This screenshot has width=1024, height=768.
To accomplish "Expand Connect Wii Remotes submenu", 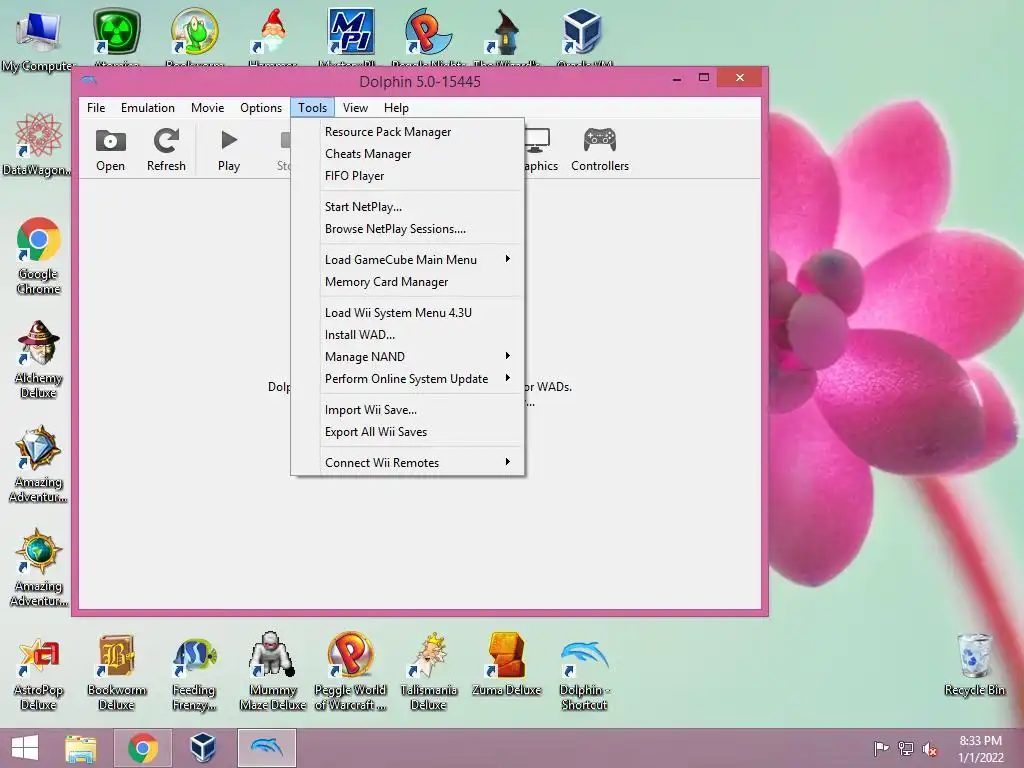I will click(407, 463).
